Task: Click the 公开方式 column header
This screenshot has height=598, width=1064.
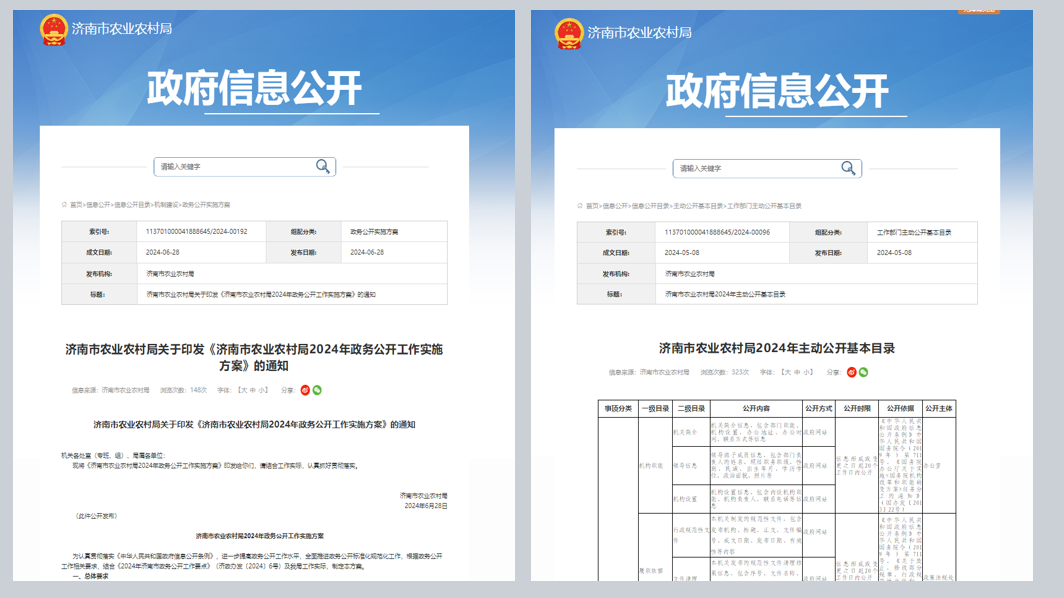Action: point(818,408)
